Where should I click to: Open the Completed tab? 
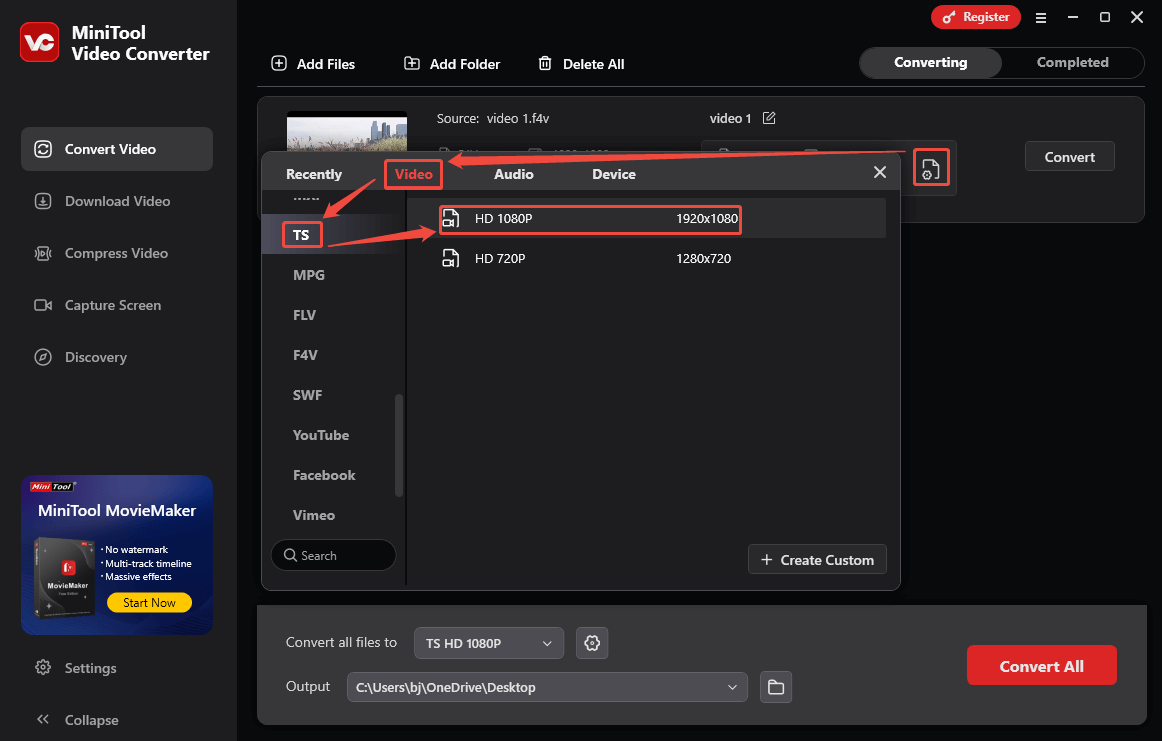[x=1072, y=62]
